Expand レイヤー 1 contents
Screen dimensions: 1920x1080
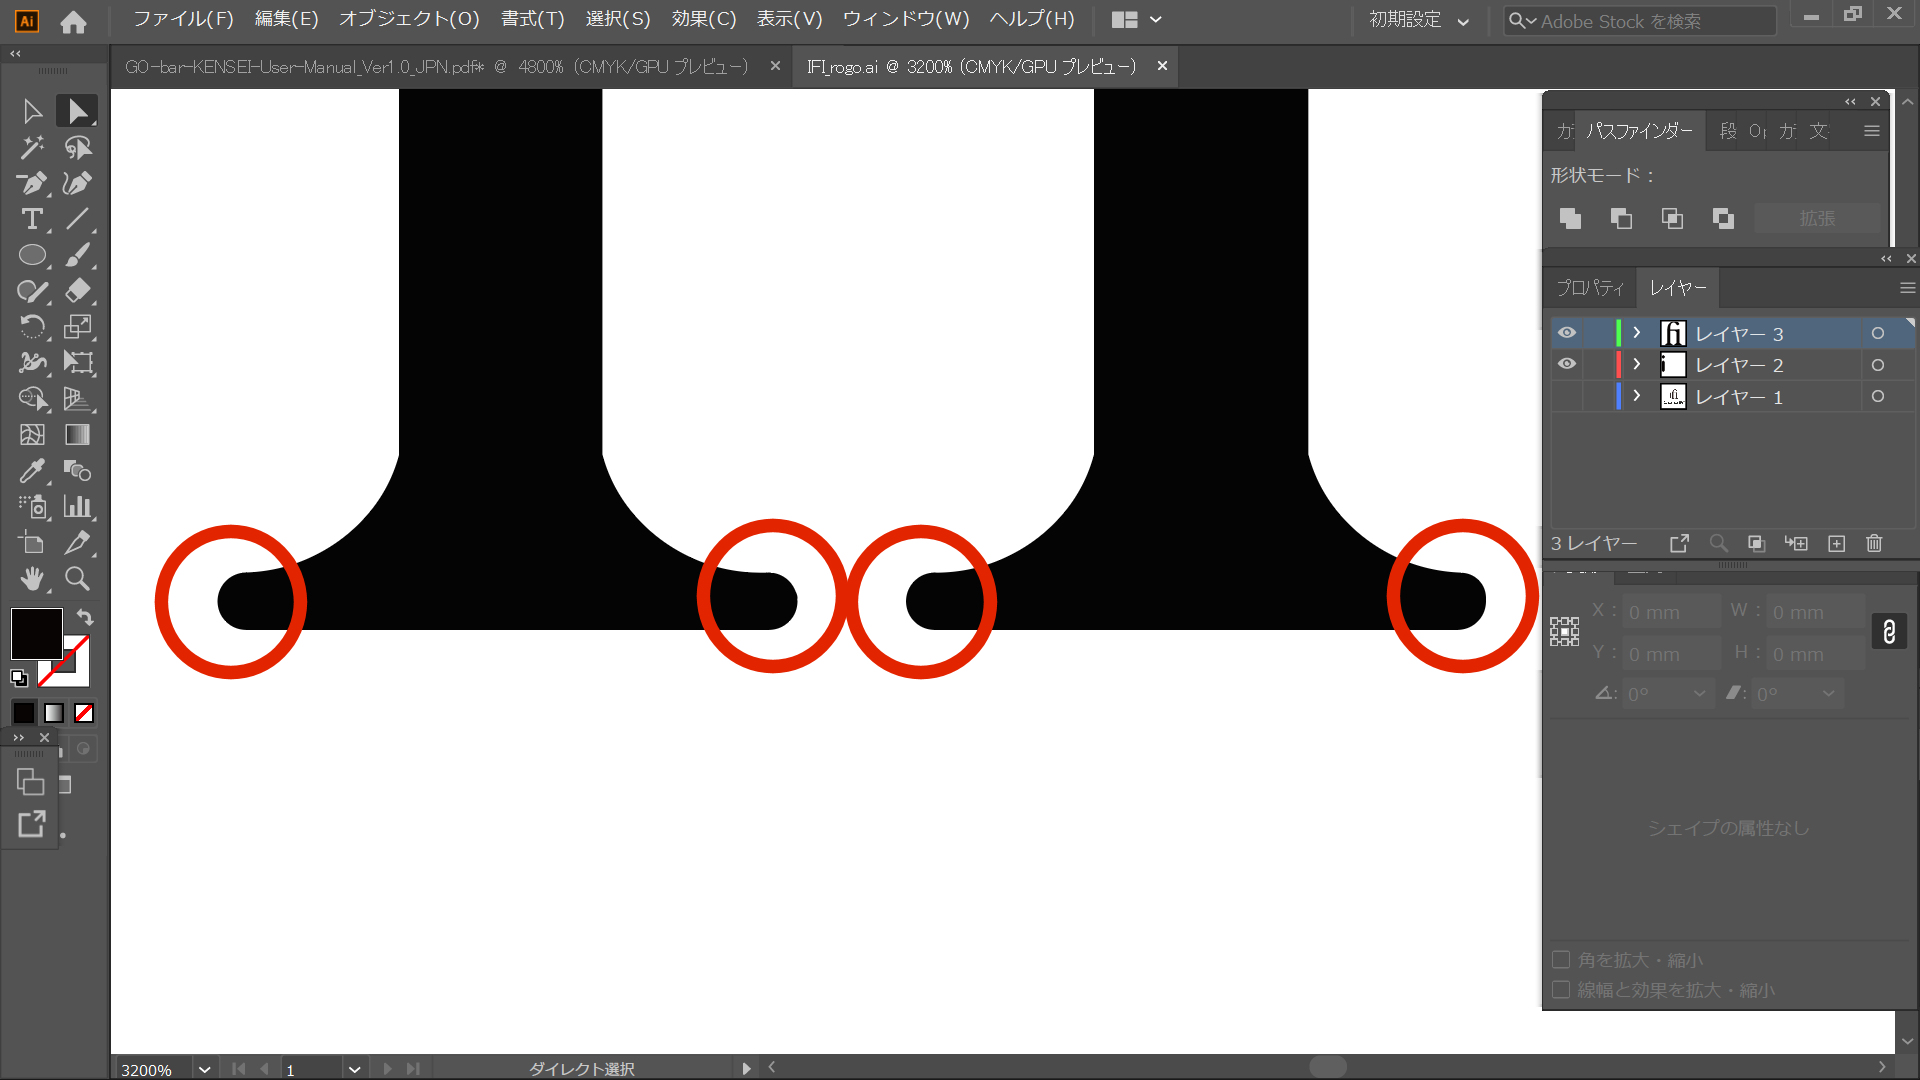[1637, 397]
